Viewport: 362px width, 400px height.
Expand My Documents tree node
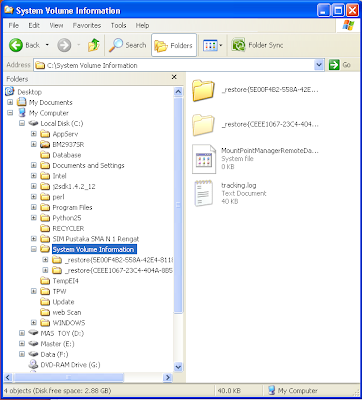coord(10,102)
